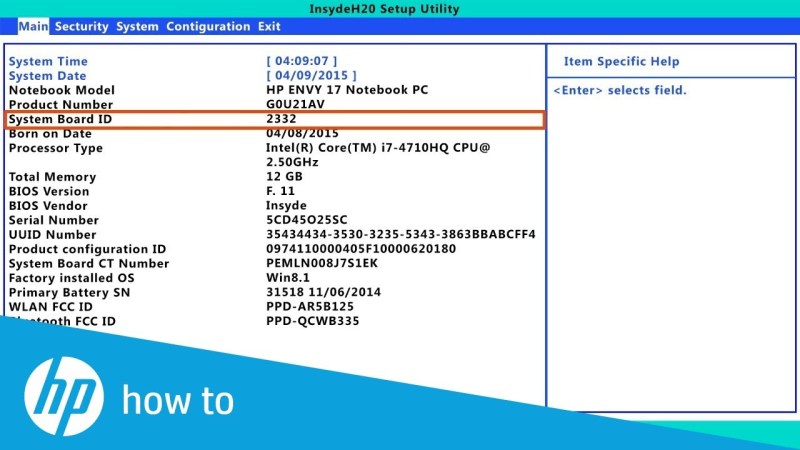Open the Main tab
This screenshot has width=800, height=450.
point(33,27)
